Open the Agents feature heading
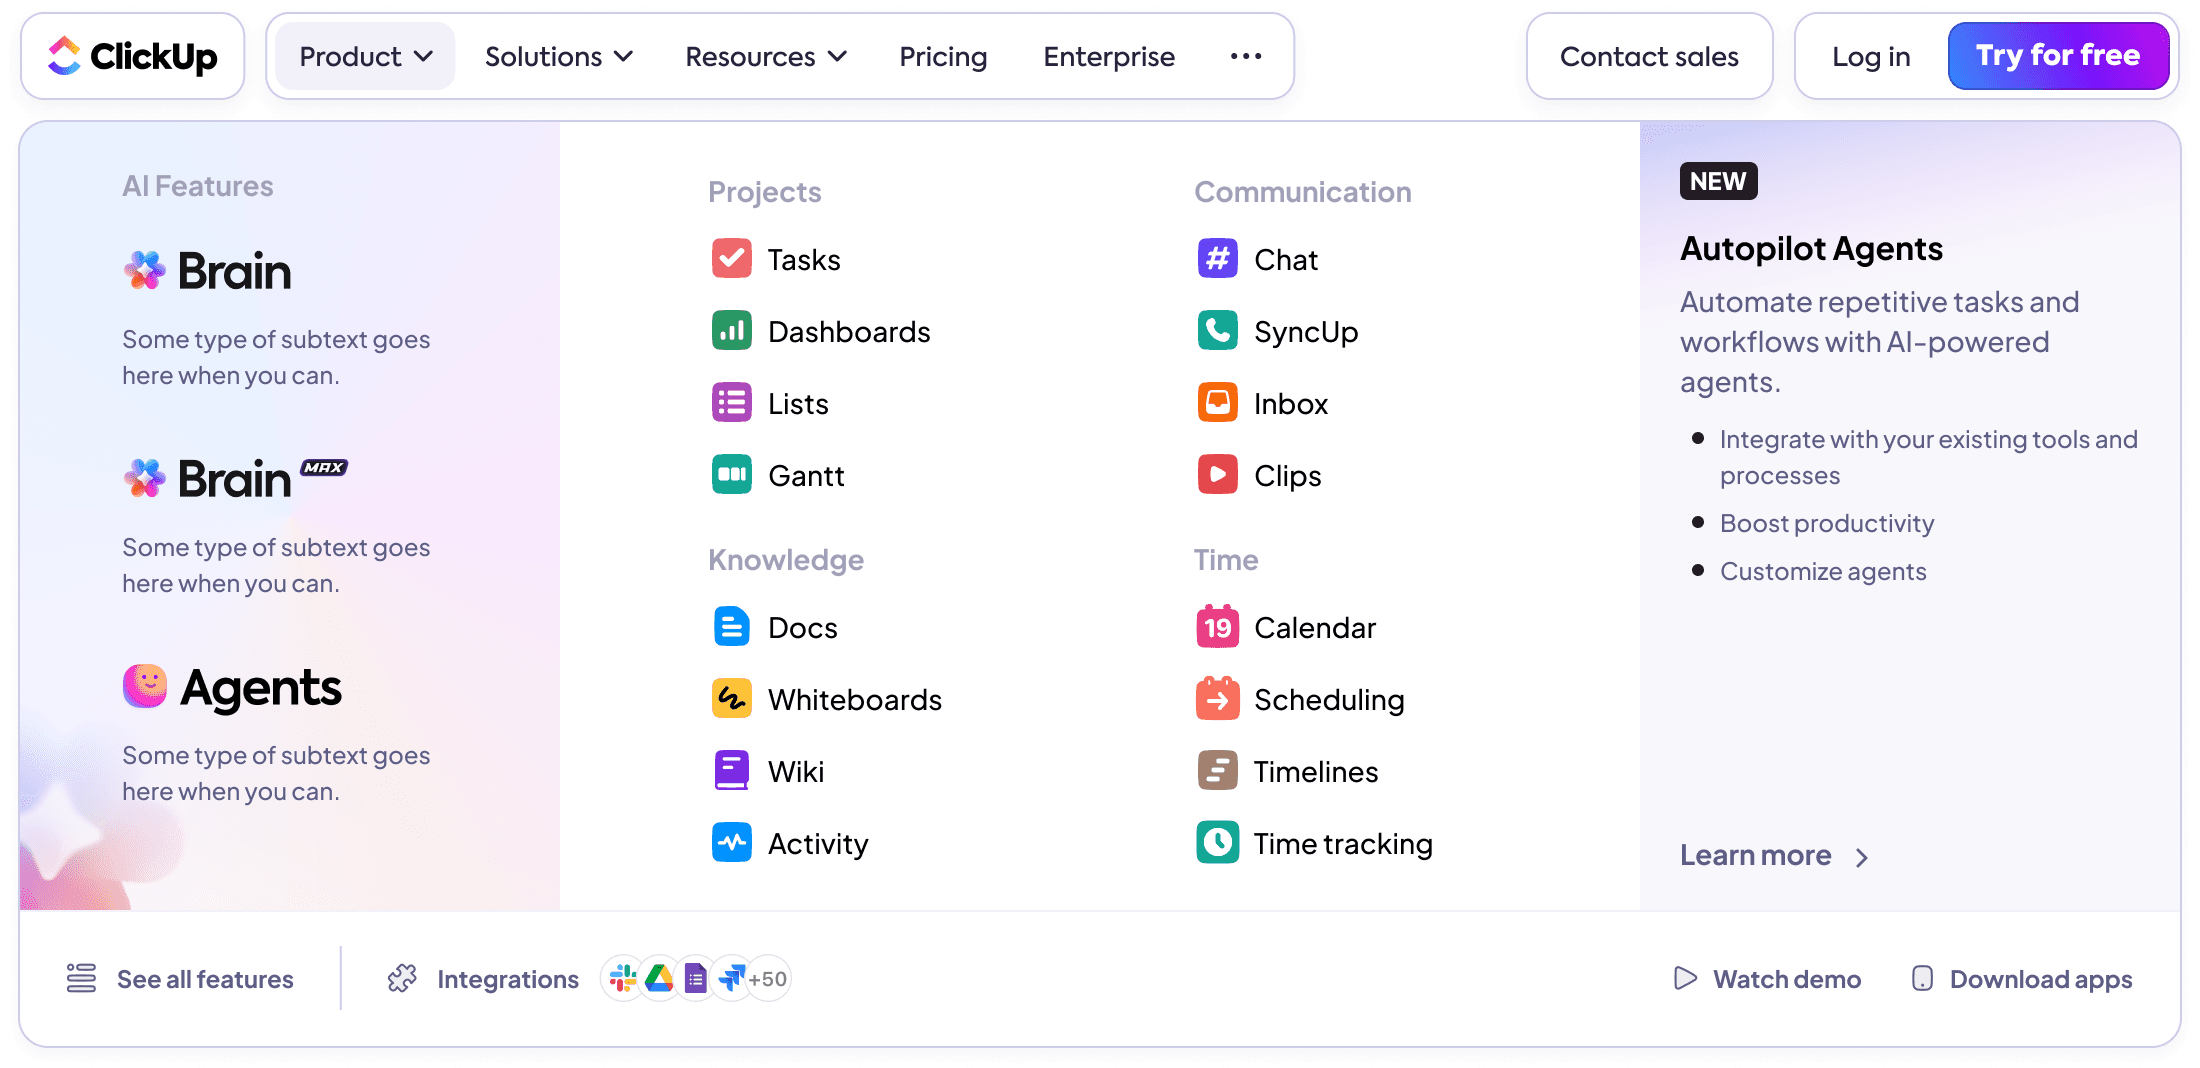Viewport: 2200px width, 1068px height. click(x=232, y=687)
